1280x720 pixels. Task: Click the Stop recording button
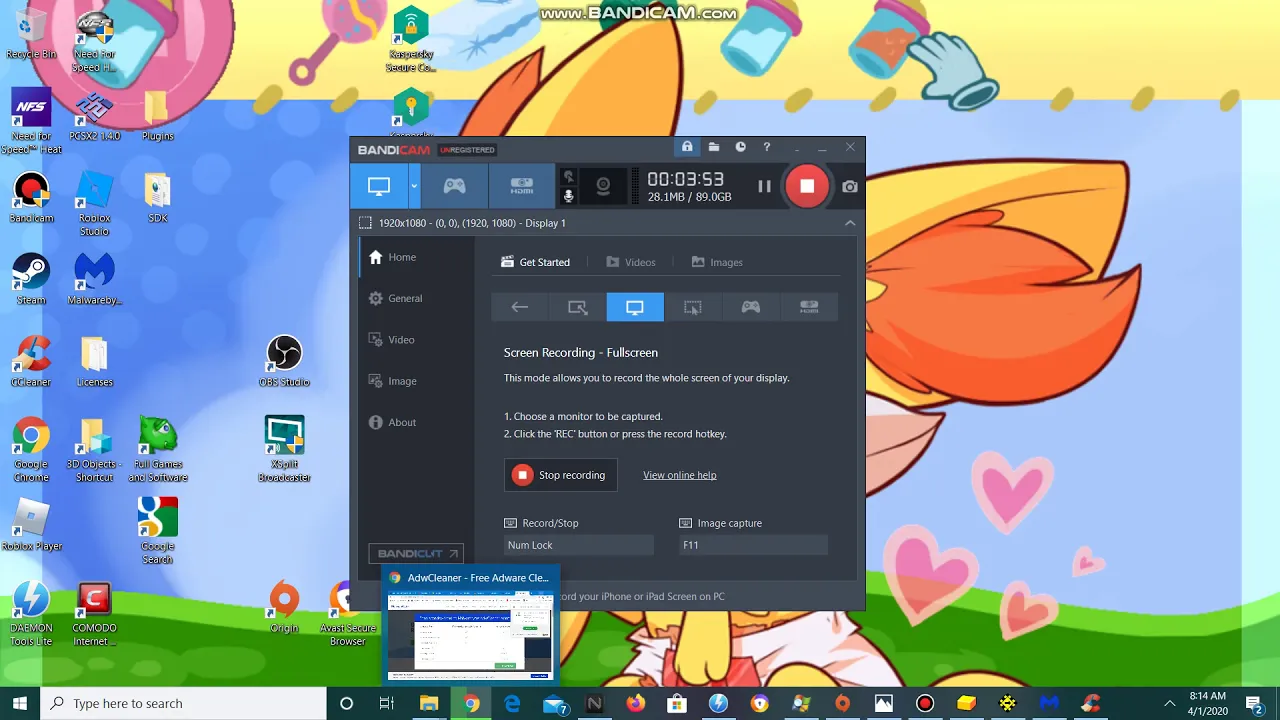point(561,475)
